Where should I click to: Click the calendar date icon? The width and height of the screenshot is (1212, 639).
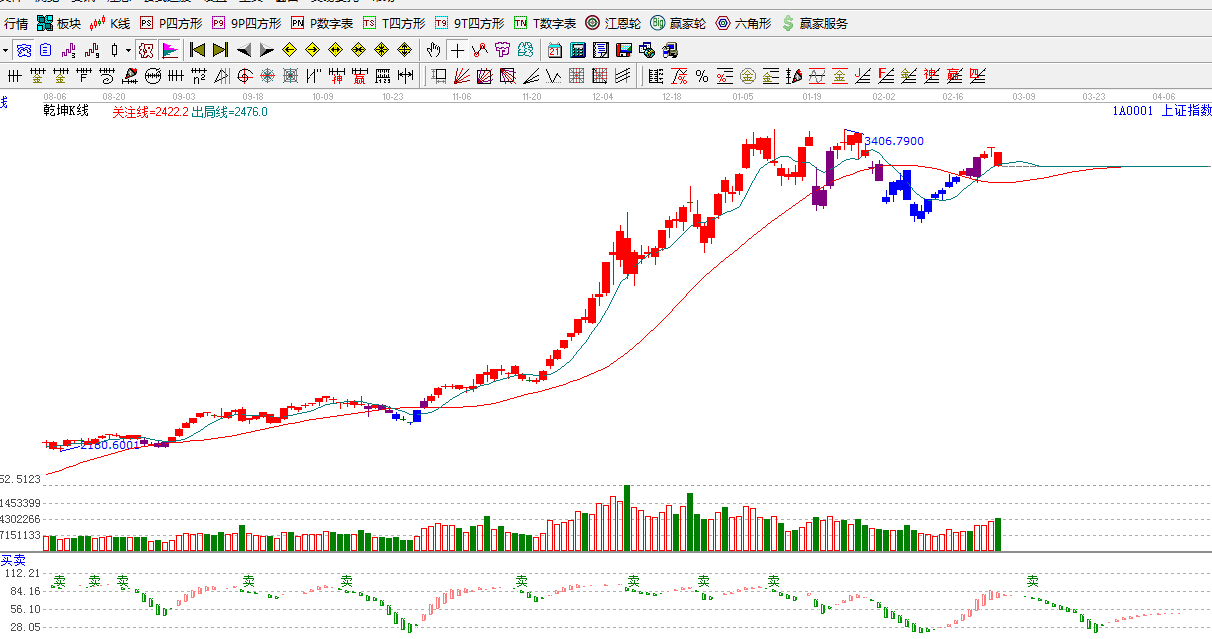(555, 50)
